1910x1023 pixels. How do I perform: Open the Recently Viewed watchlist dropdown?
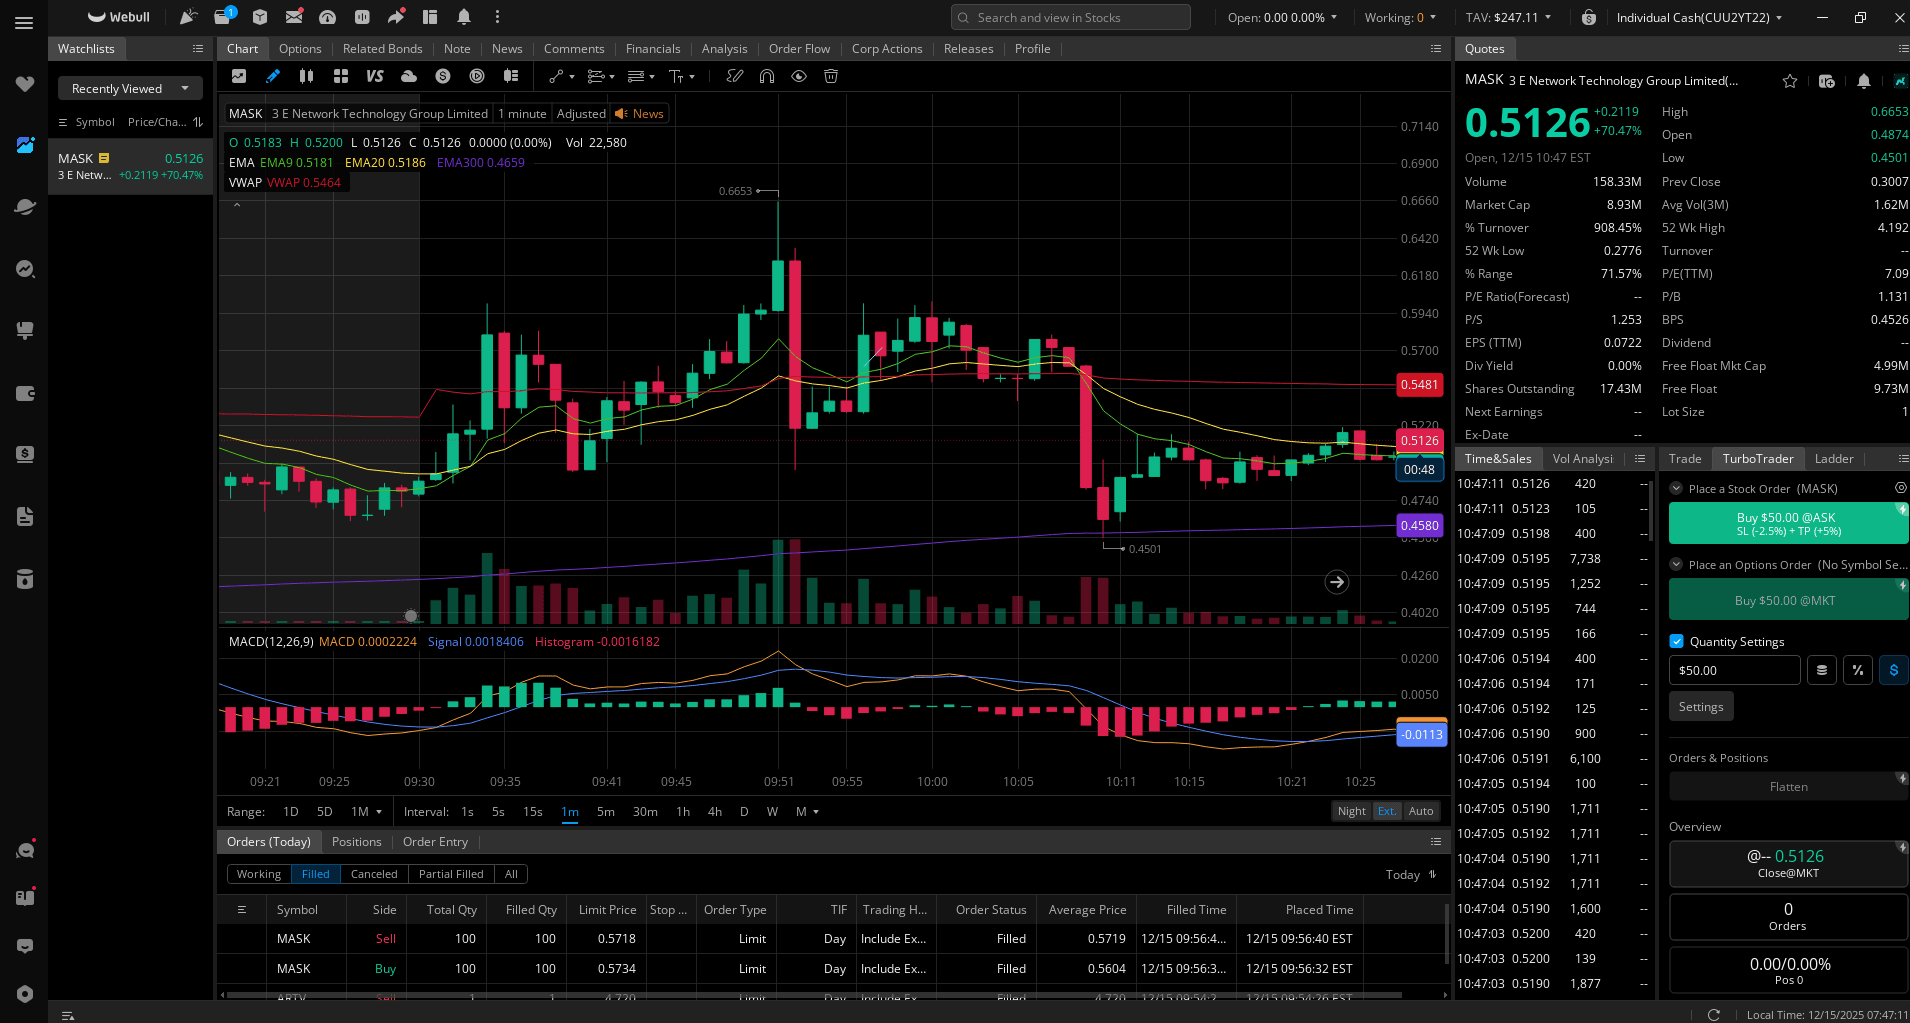pos(130,88)
